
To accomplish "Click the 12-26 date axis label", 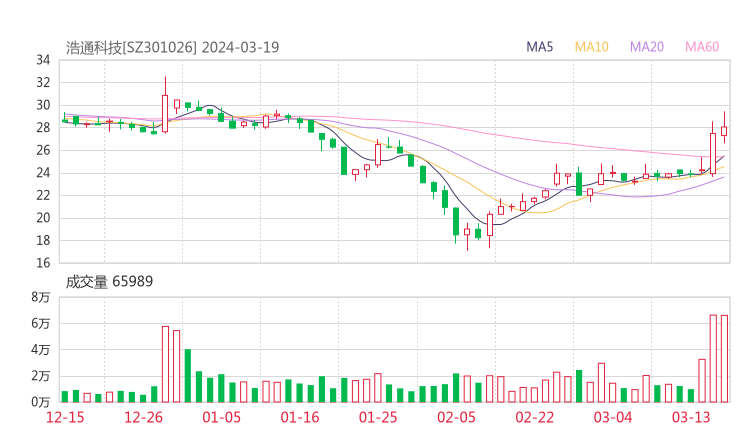I will click(143, 417).
